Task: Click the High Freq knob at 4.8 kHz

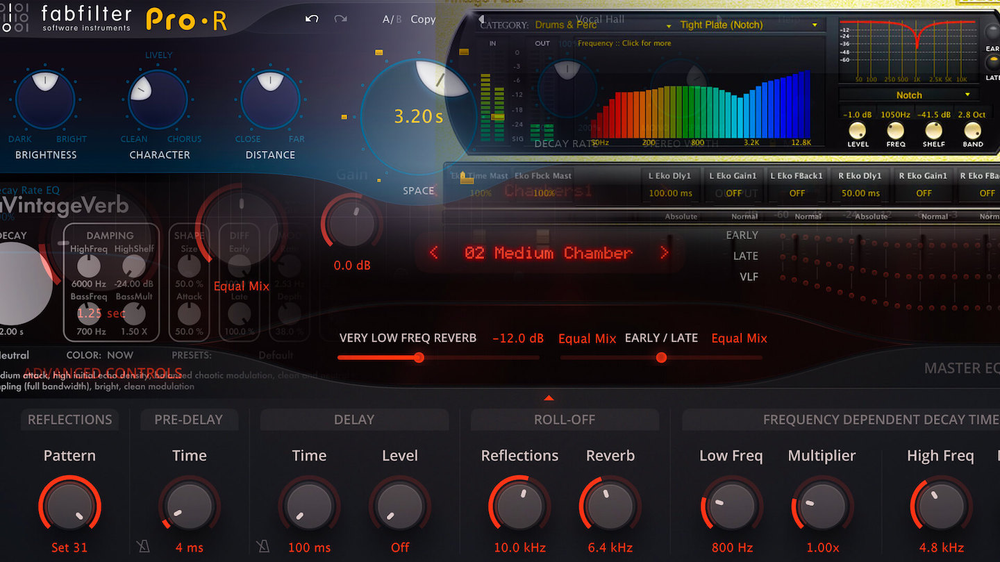Action: pos(941,506)
